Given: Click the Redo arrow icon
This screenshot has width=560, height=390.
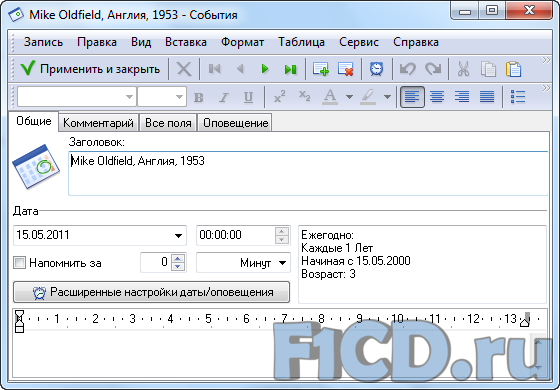Looking at the screenshot, I should click(432, 69).
